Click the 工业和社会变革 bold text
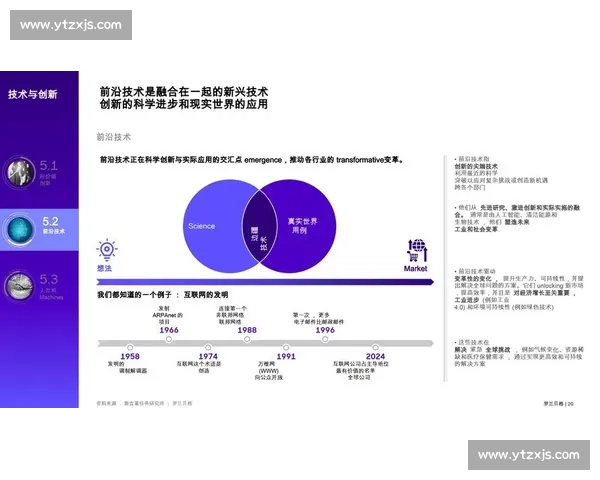 (x=476, y=229)
